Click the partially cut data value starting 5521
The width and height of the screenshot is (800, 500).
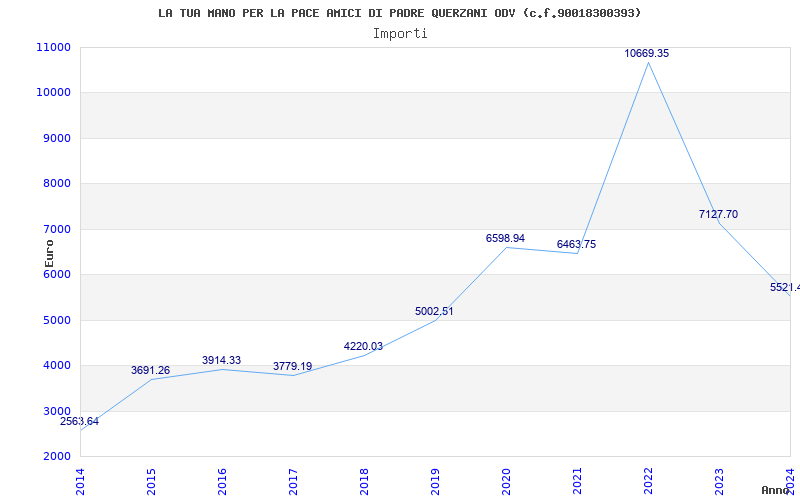pos(785,288)
